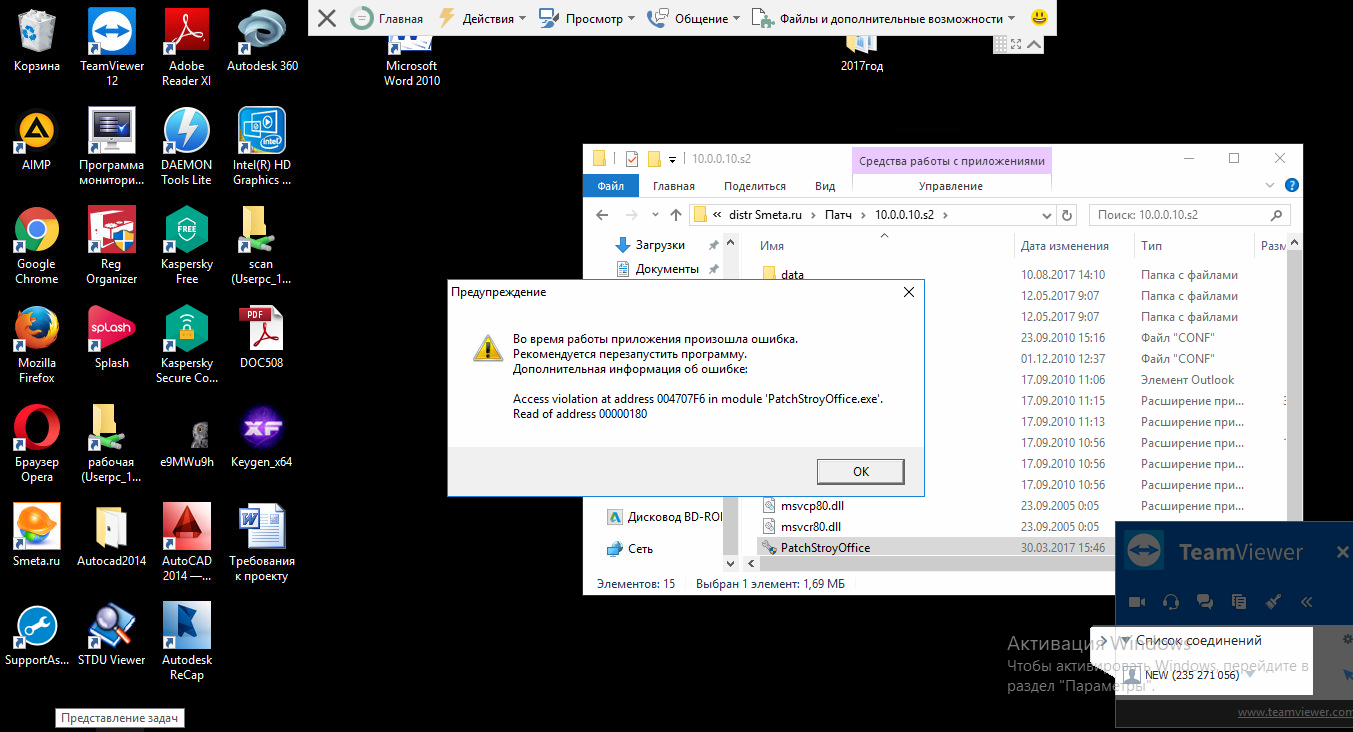Screen dimensions: 1353x732
Task: Close the TeamViewer session with the X button
Action: click(326, 18)
